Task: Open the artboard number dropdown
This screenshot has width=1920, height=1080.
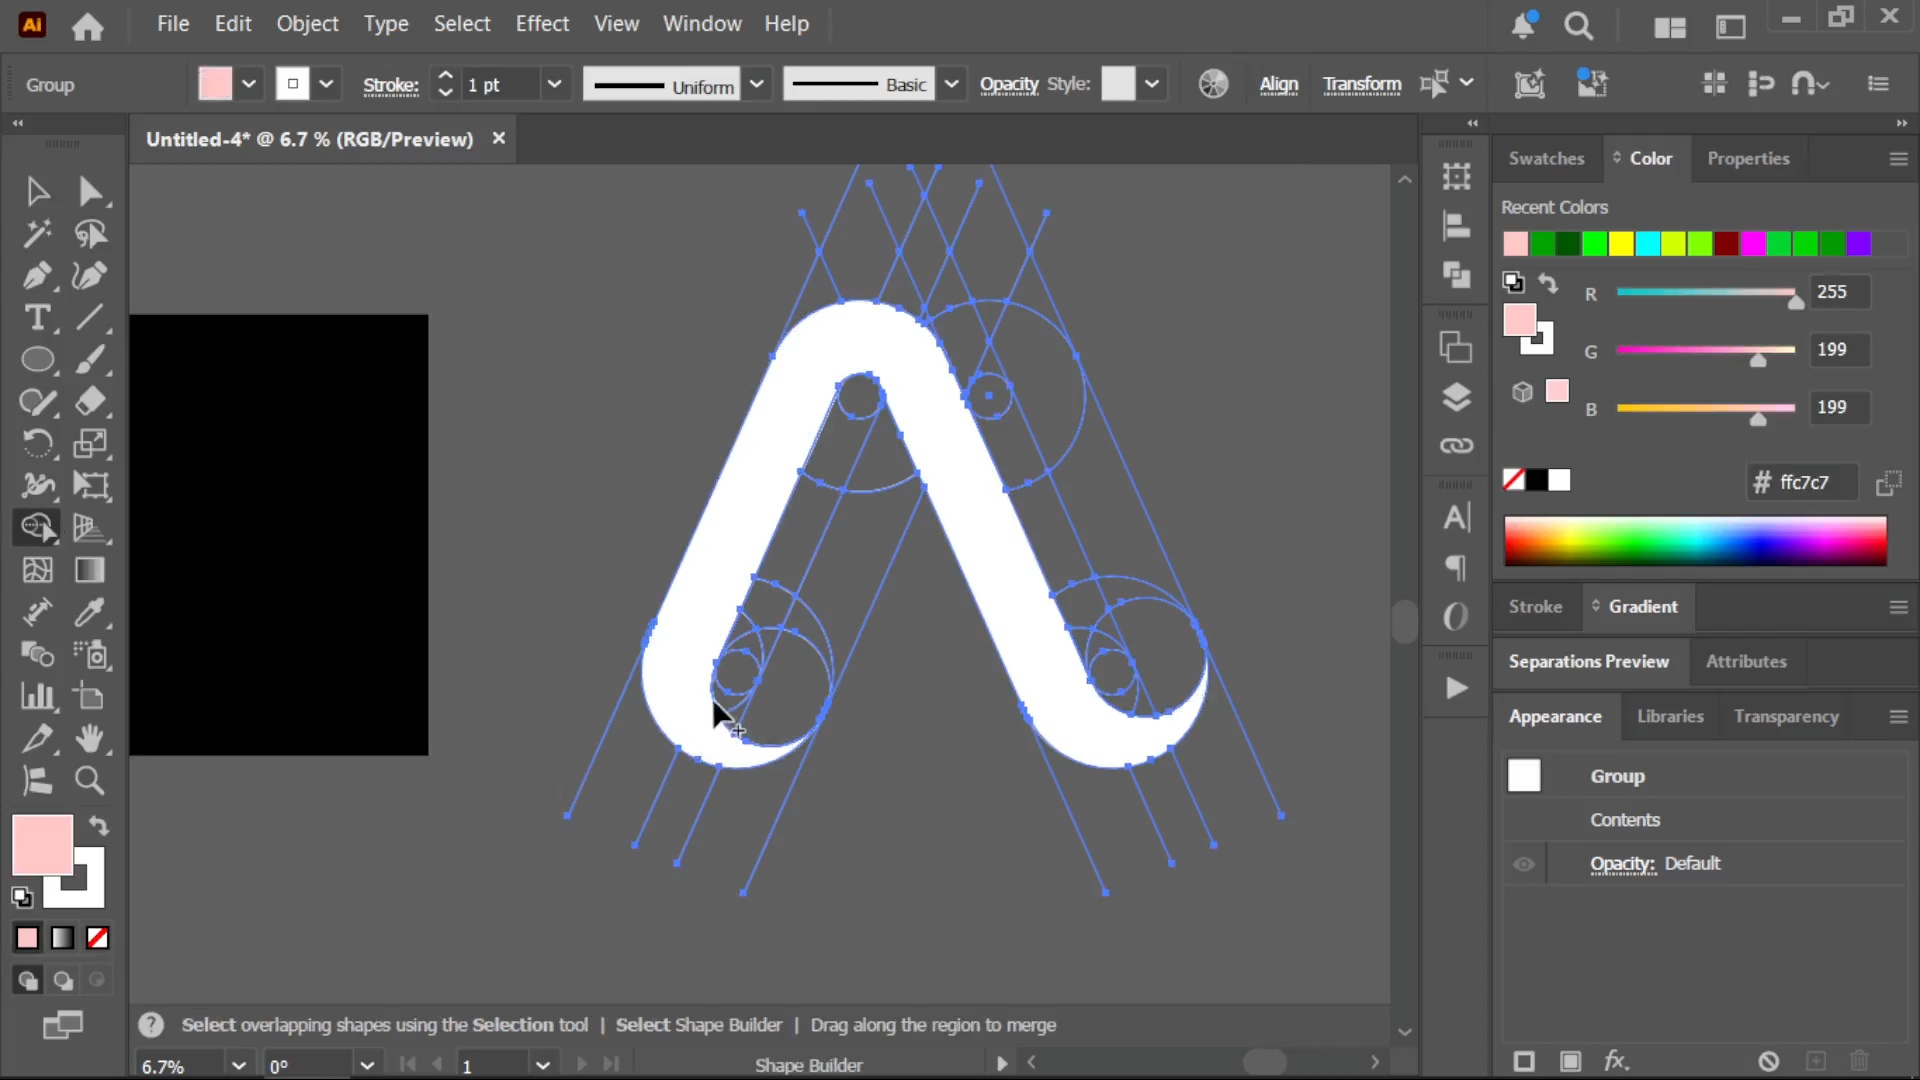Action: pyautogui.click(x=543, y=1065)
